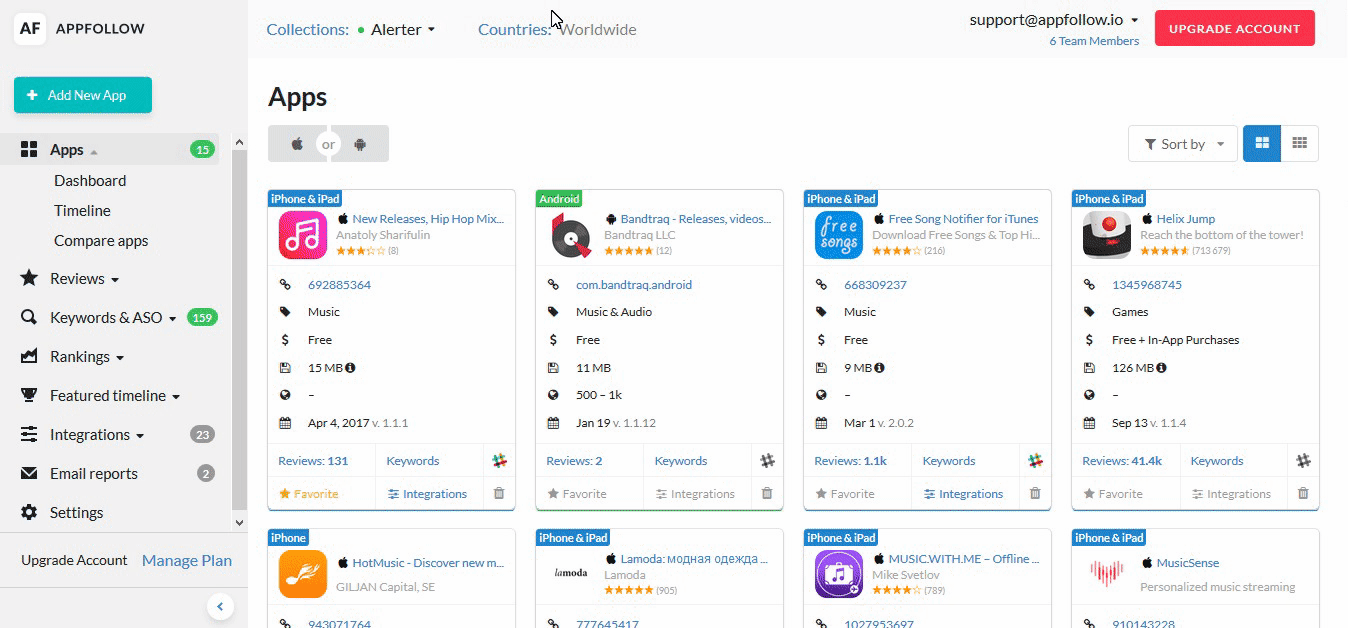Open Timeline in sidebar

82,211
